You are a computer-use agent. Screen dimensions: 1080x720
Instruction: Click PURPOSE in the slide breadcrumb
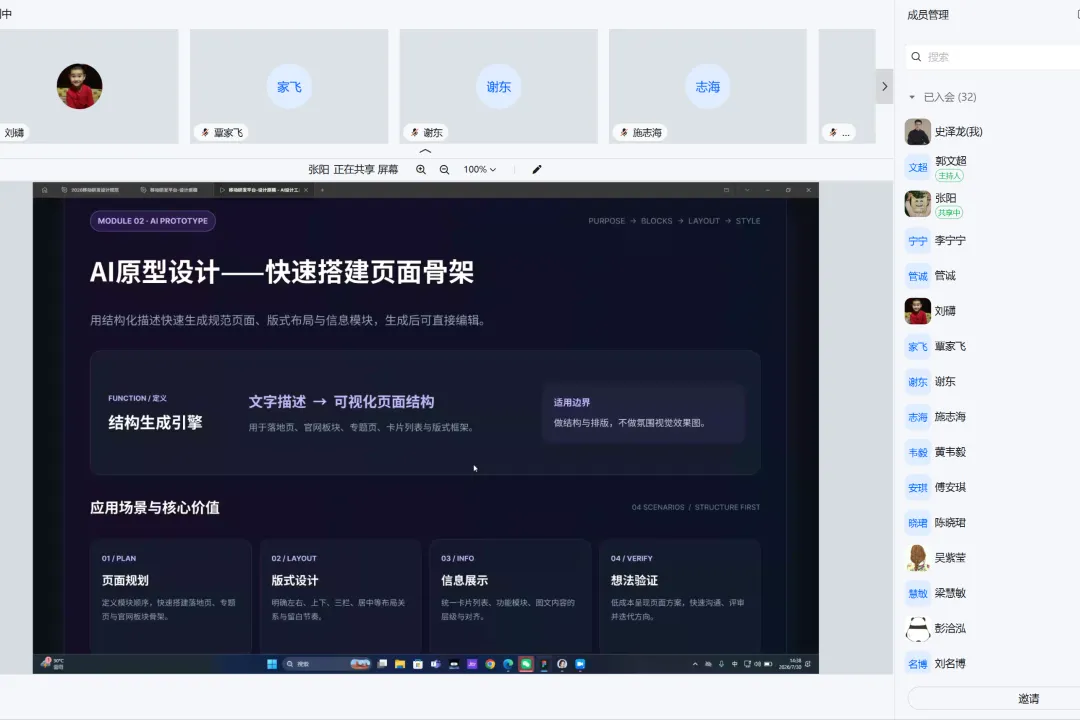[x=606, y=221]
